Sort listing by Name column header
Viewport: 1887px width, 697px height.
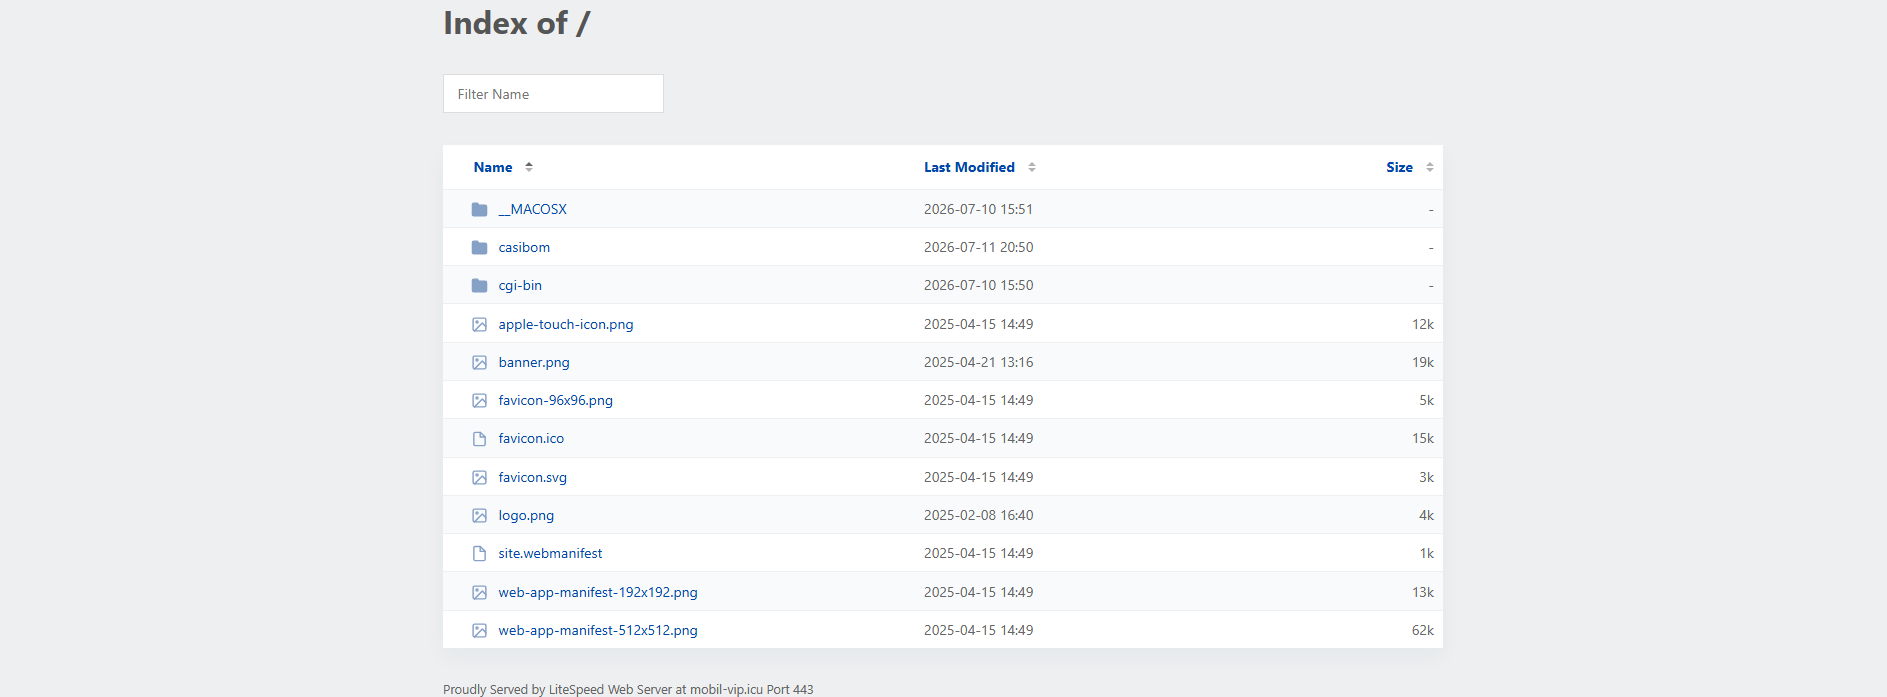point(493,167)
